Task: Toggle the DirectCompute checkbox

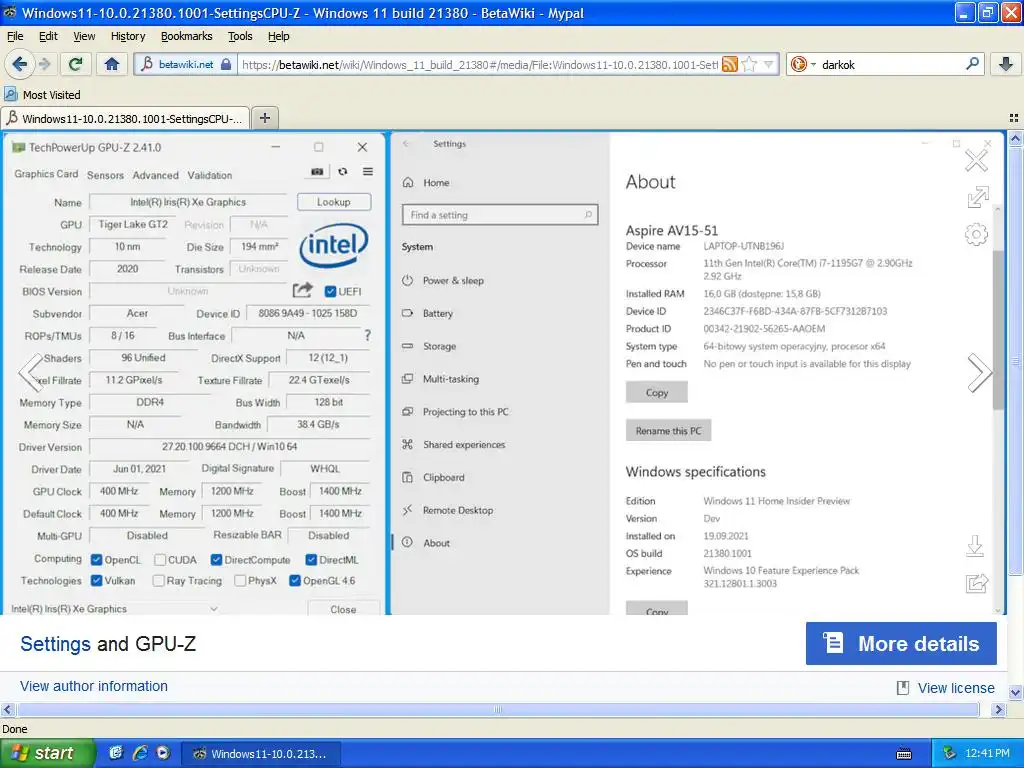Action: click(x=216, y=560)
